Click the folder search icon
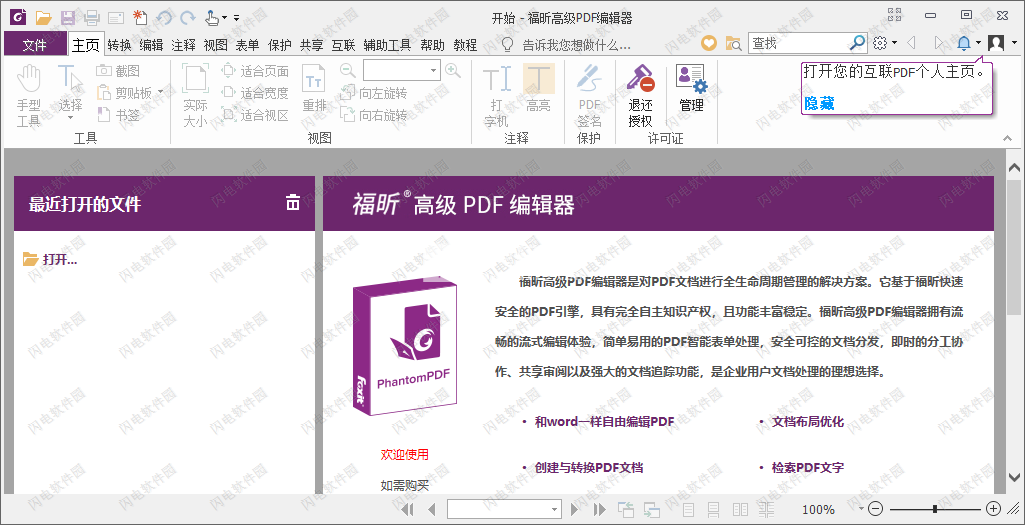 (x=733, y=44)
